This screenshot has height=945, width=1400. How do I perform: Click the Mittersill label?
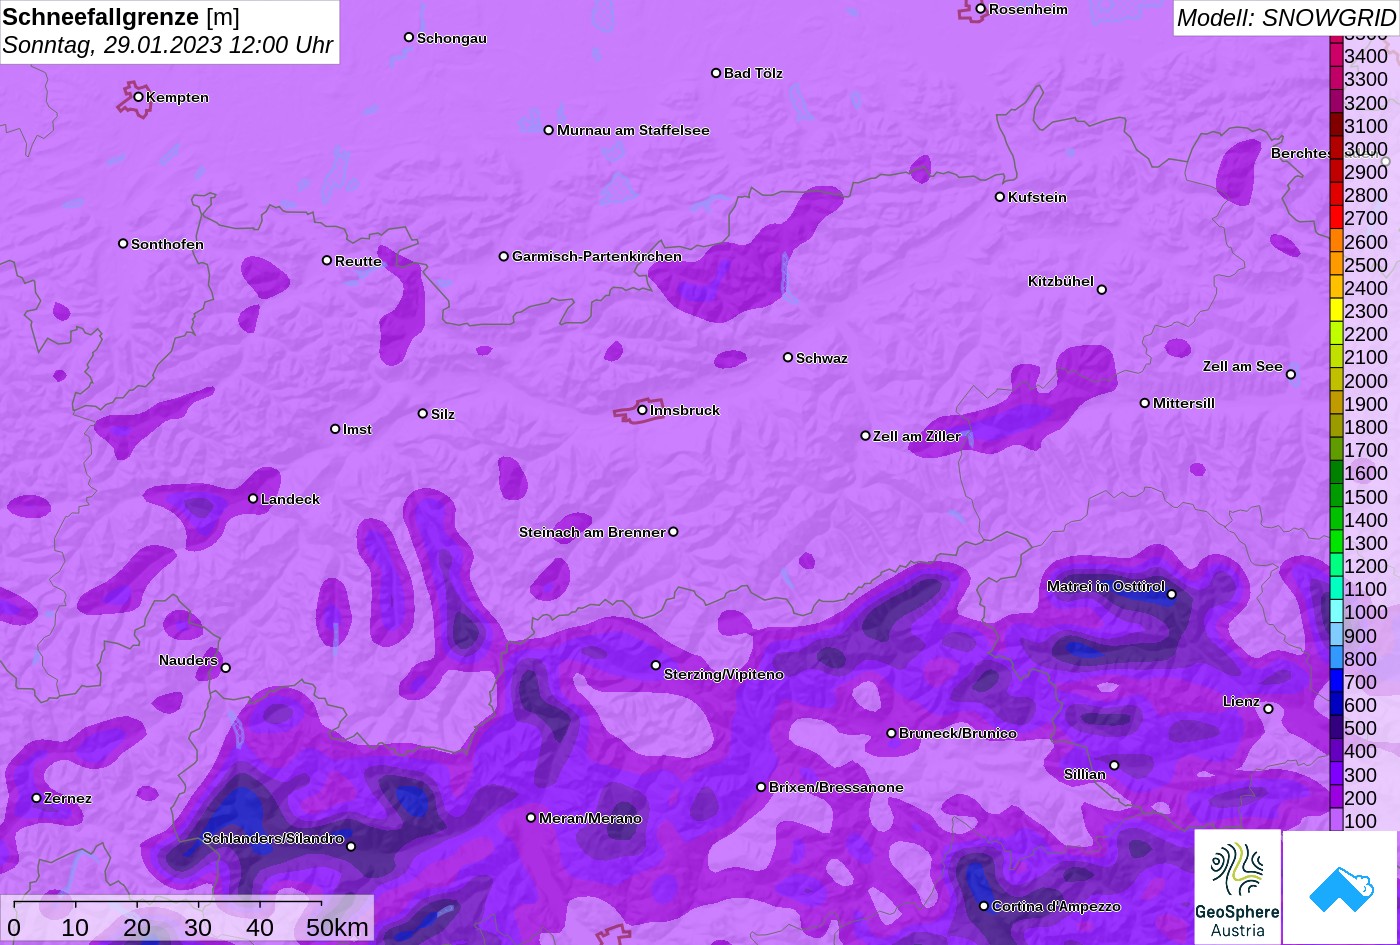[1184, 403]
